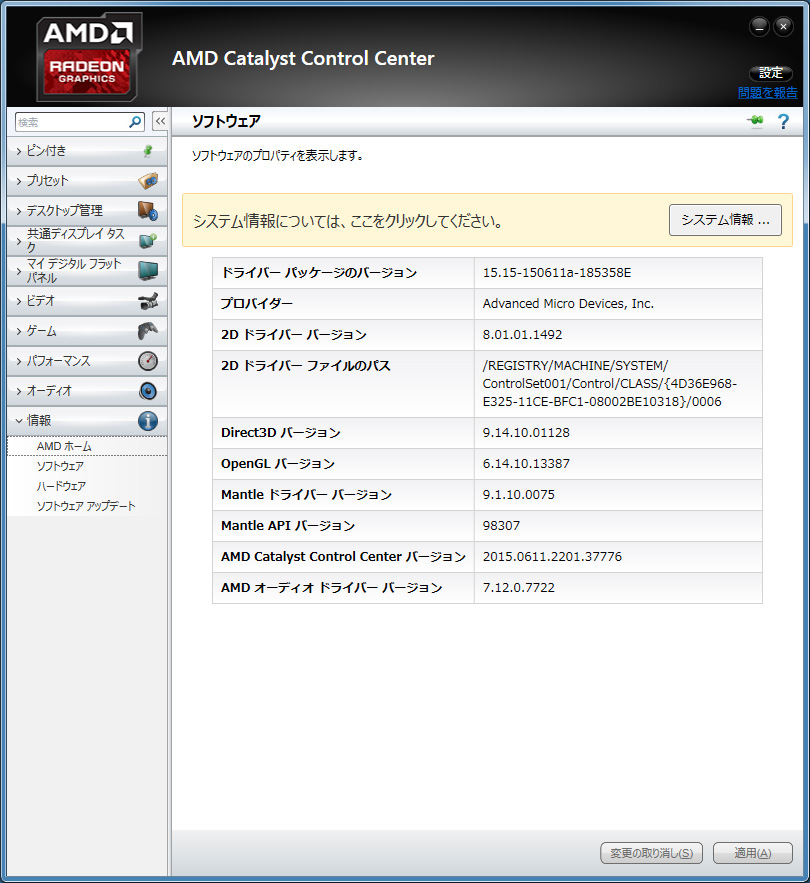The height and width of the screenshot is (883, 810).
Task: Click the Catalyst version 2015.0611.2201.37776
Action: (552, 556)
